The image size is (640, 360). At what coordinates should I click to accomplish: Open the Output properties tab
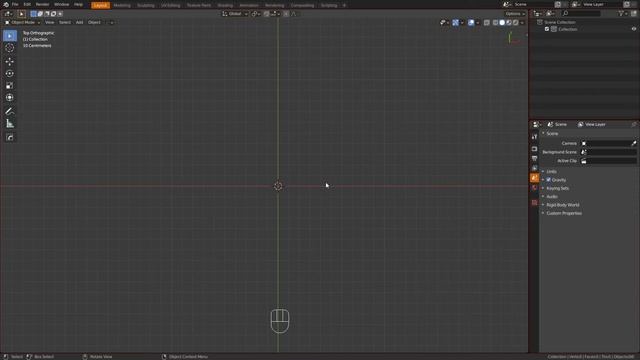[x=534, y=158]
